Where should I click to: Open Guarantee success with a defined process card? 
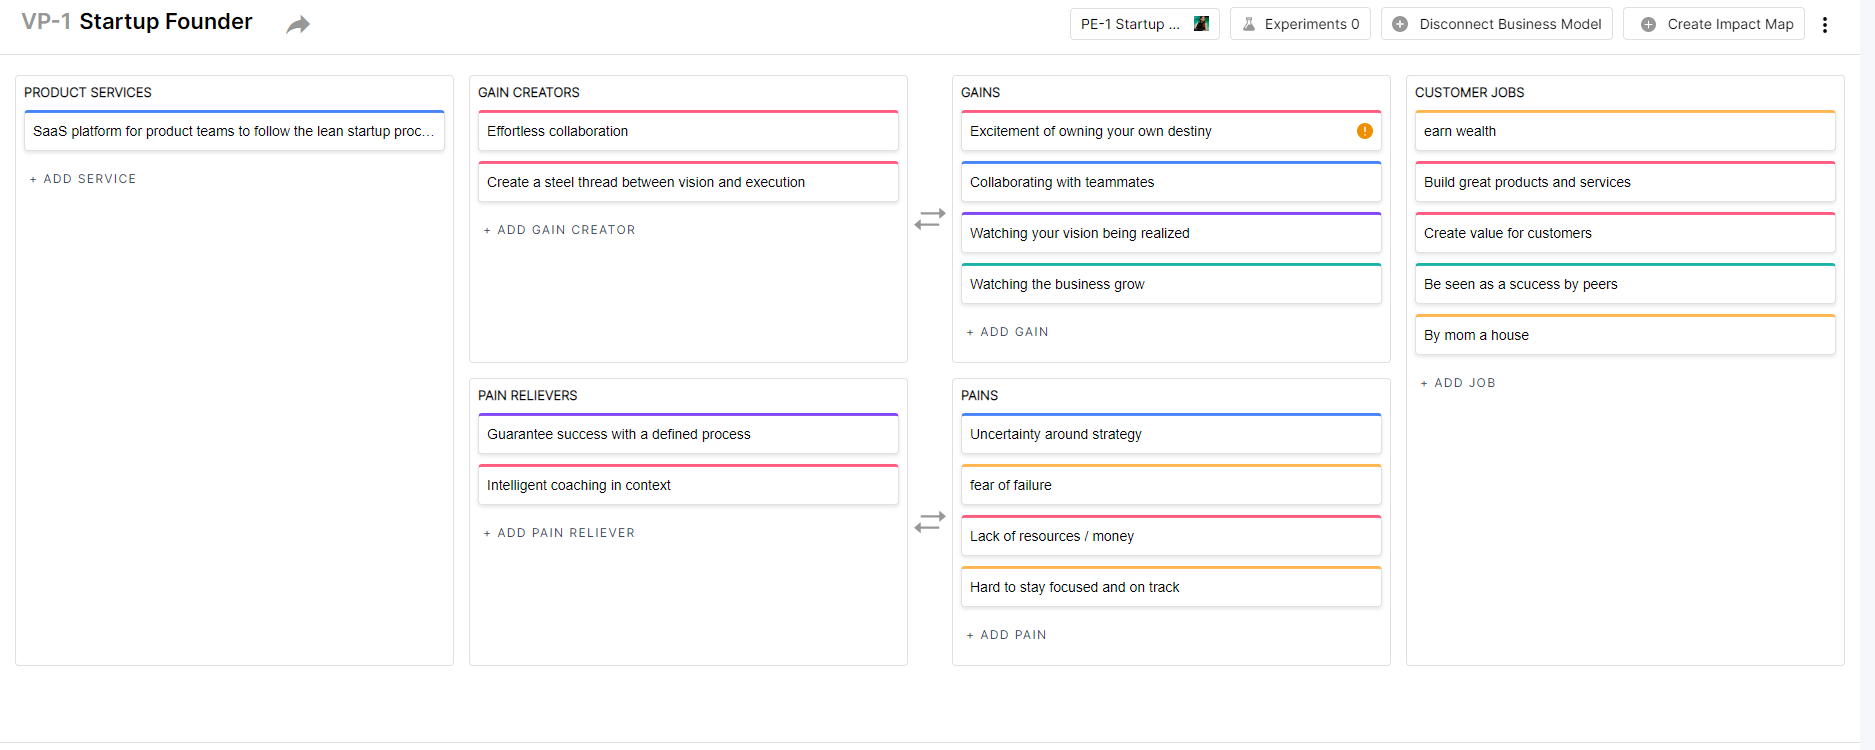point(688,434)
